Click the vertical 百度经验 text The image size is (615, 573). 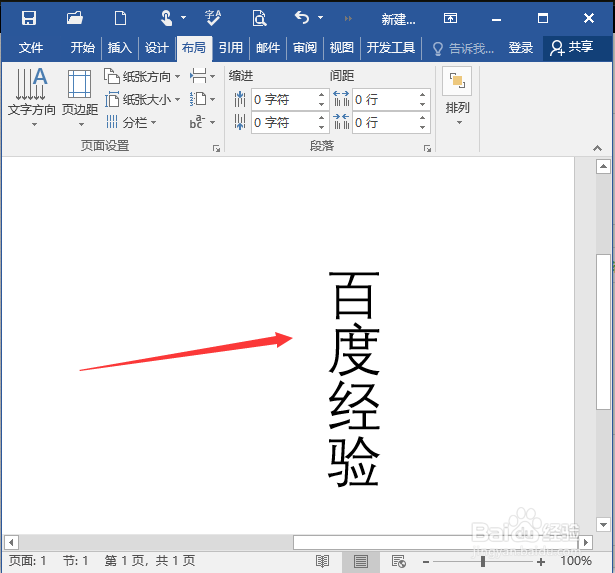pos(354,379)
